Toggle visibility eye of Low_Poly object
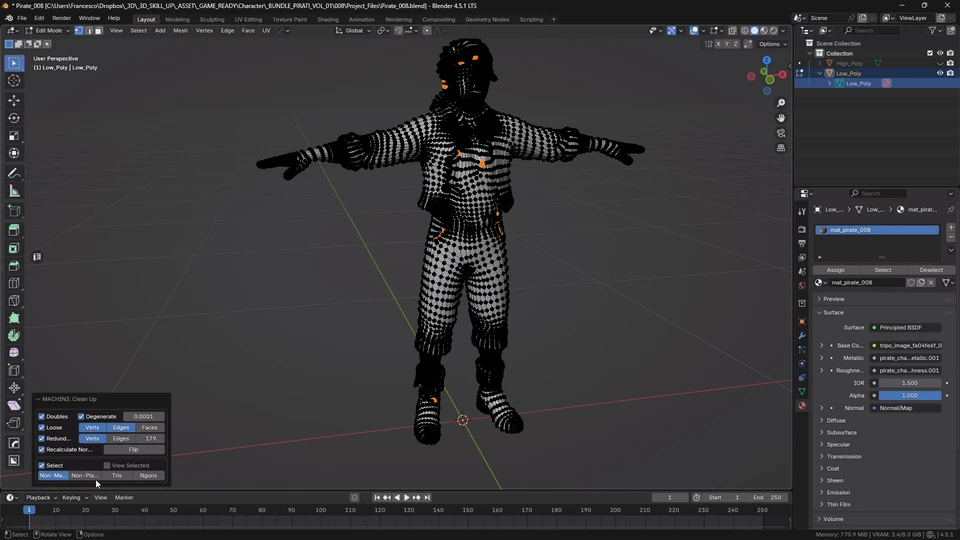This screenshot has width=960, height=540. 940,73
